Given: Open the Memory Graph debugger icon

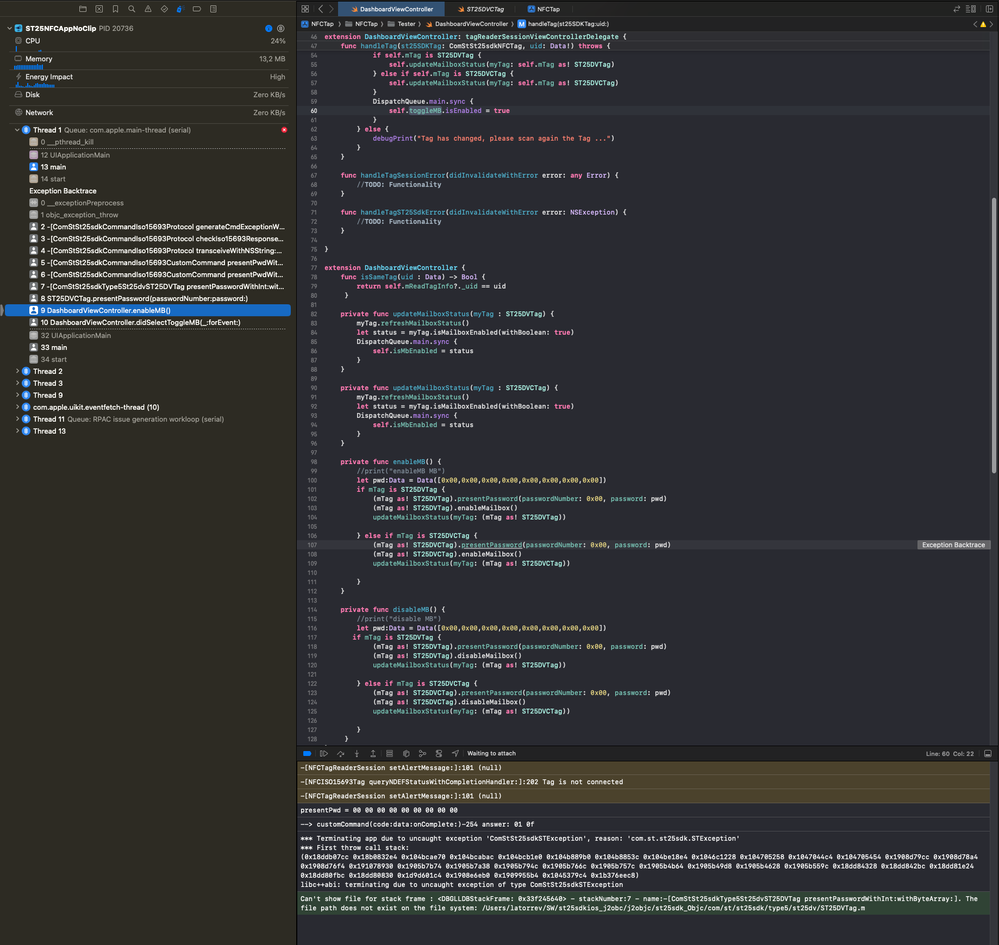Looking at the screenshot, I should click(x=423, y=753).
